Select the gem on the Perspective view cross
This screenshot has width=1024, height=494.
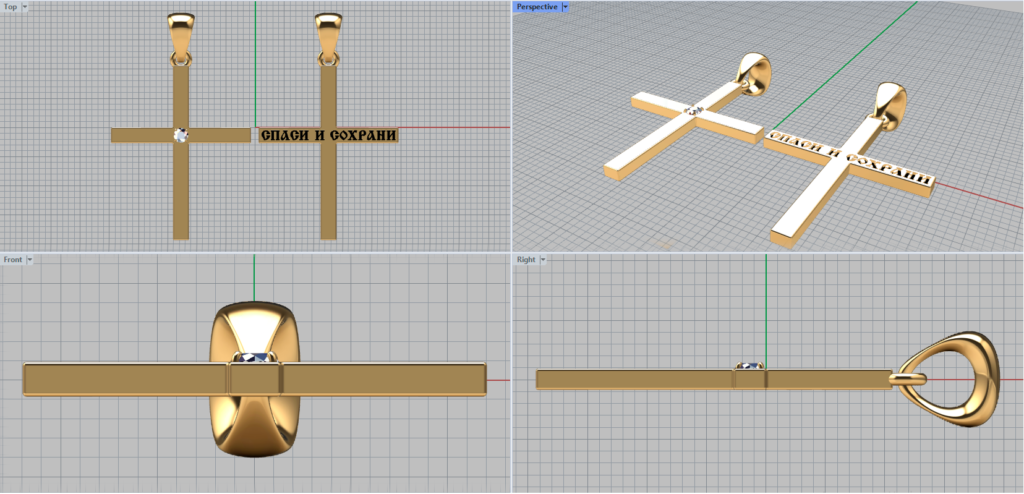[695, 109]
